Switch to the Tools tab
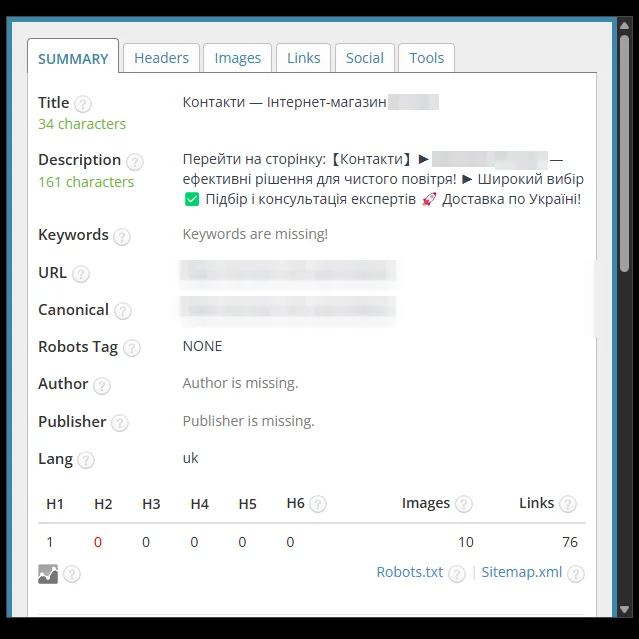Image resolution: width=639 pixels, height=639 pixels. pyautogui.click(x=426, y=58)
